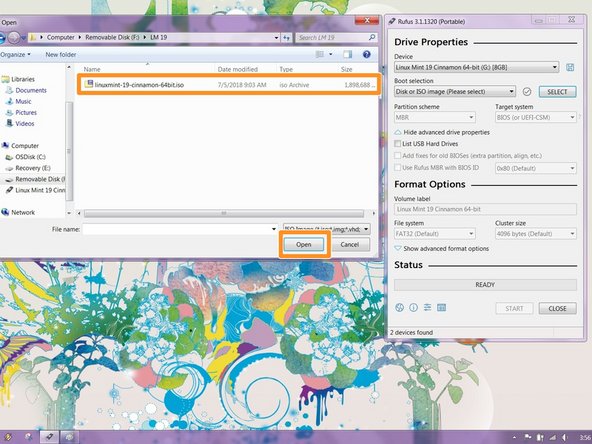This screenshot has height=444, width=592.
Task: Open Rufus about info icon
Action: pos(413,308)
